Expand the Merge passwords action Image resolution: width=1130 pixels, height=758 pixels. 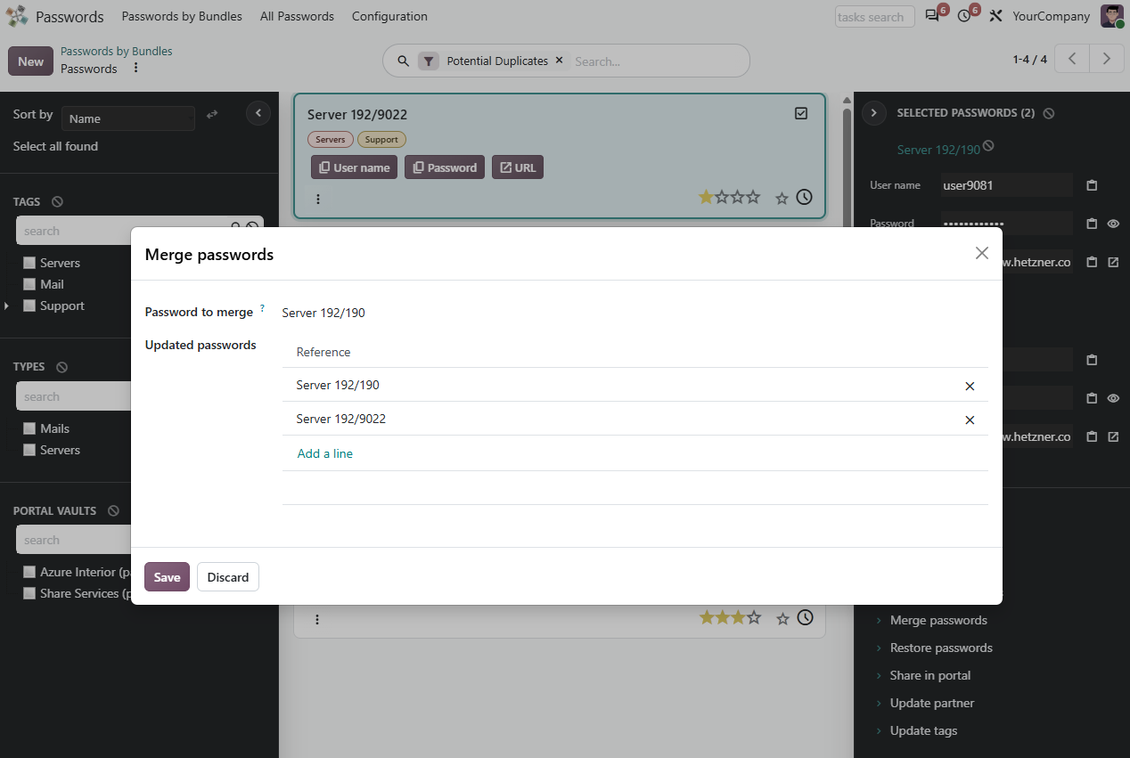[938, 620]
